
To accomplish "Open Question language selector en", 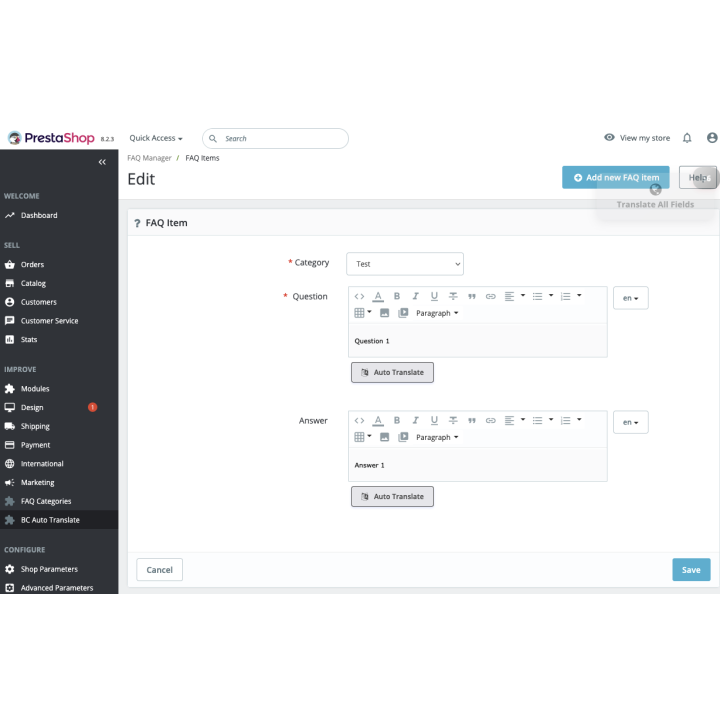I will pyautogui.click(x=630, y=298).
